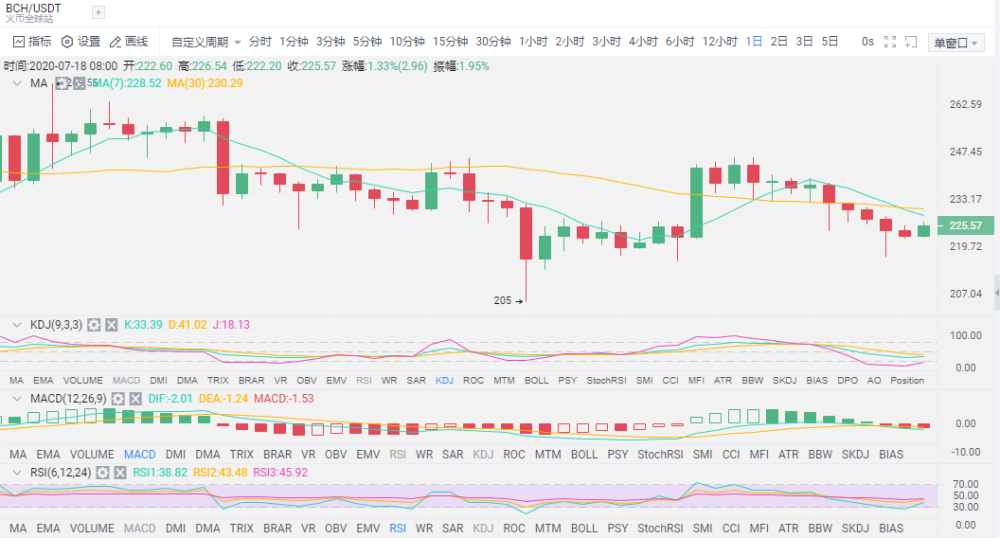Select the 3日 timeframe

point(804,42)
